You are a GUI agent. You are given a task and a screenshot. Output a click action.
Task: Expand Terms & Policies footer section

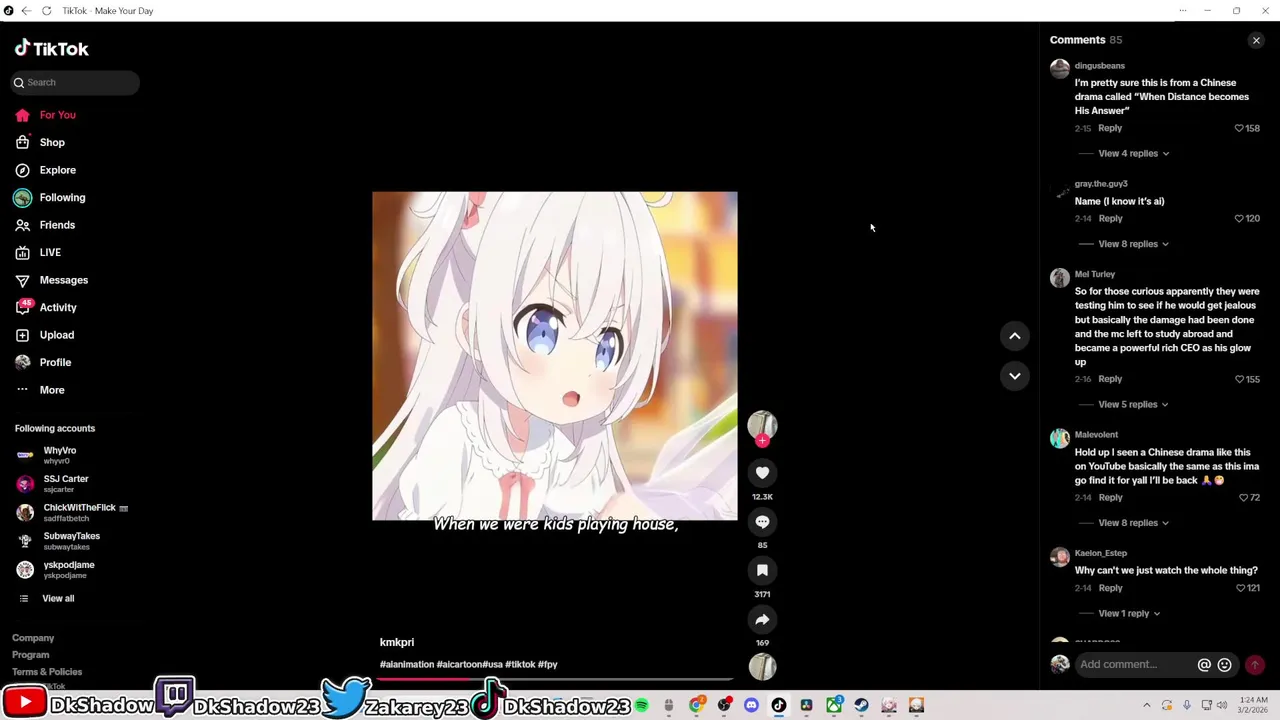47,672
